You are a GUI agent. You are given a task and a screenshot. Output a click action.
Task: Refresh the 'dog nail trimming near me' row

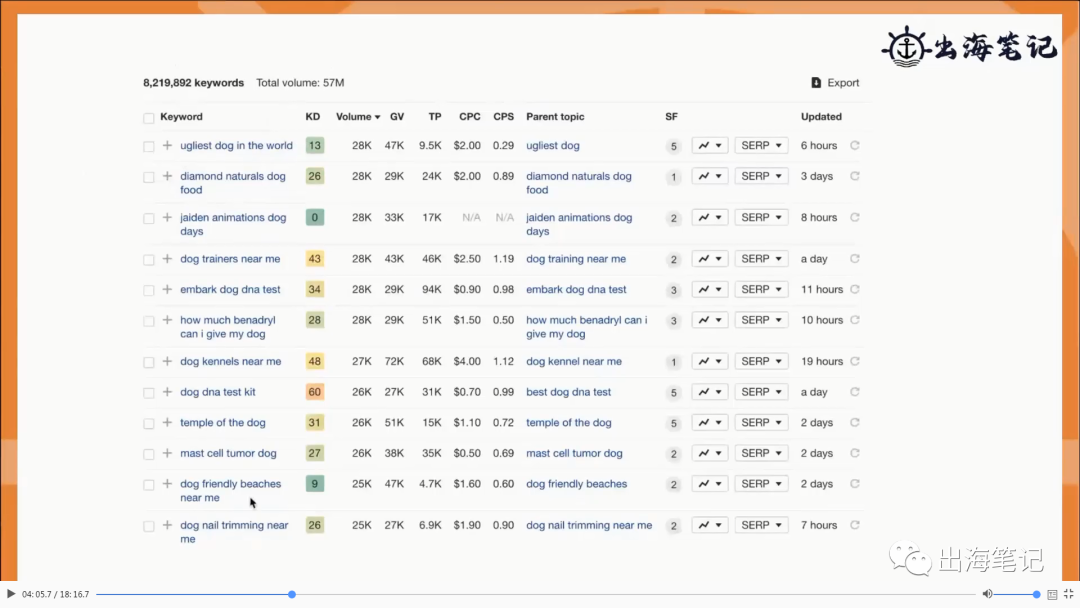click(x=854, y=525)
